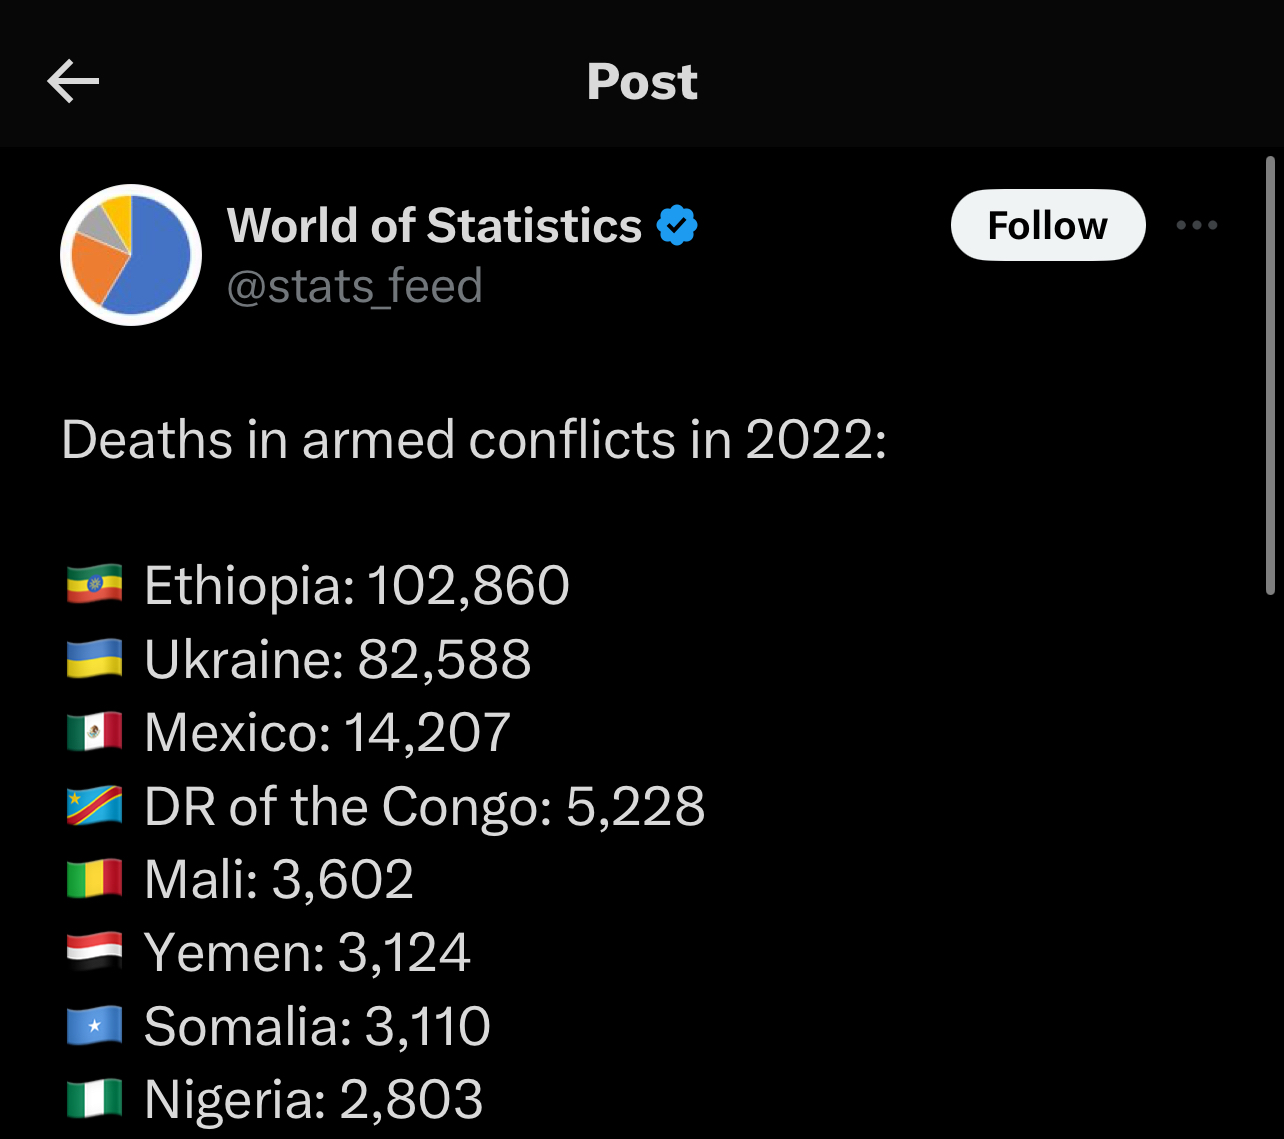The width and height of the screenshot is (1284, 1139).
Task: Click the Somalia flag emoji
Action: (x=94, y=1026)
